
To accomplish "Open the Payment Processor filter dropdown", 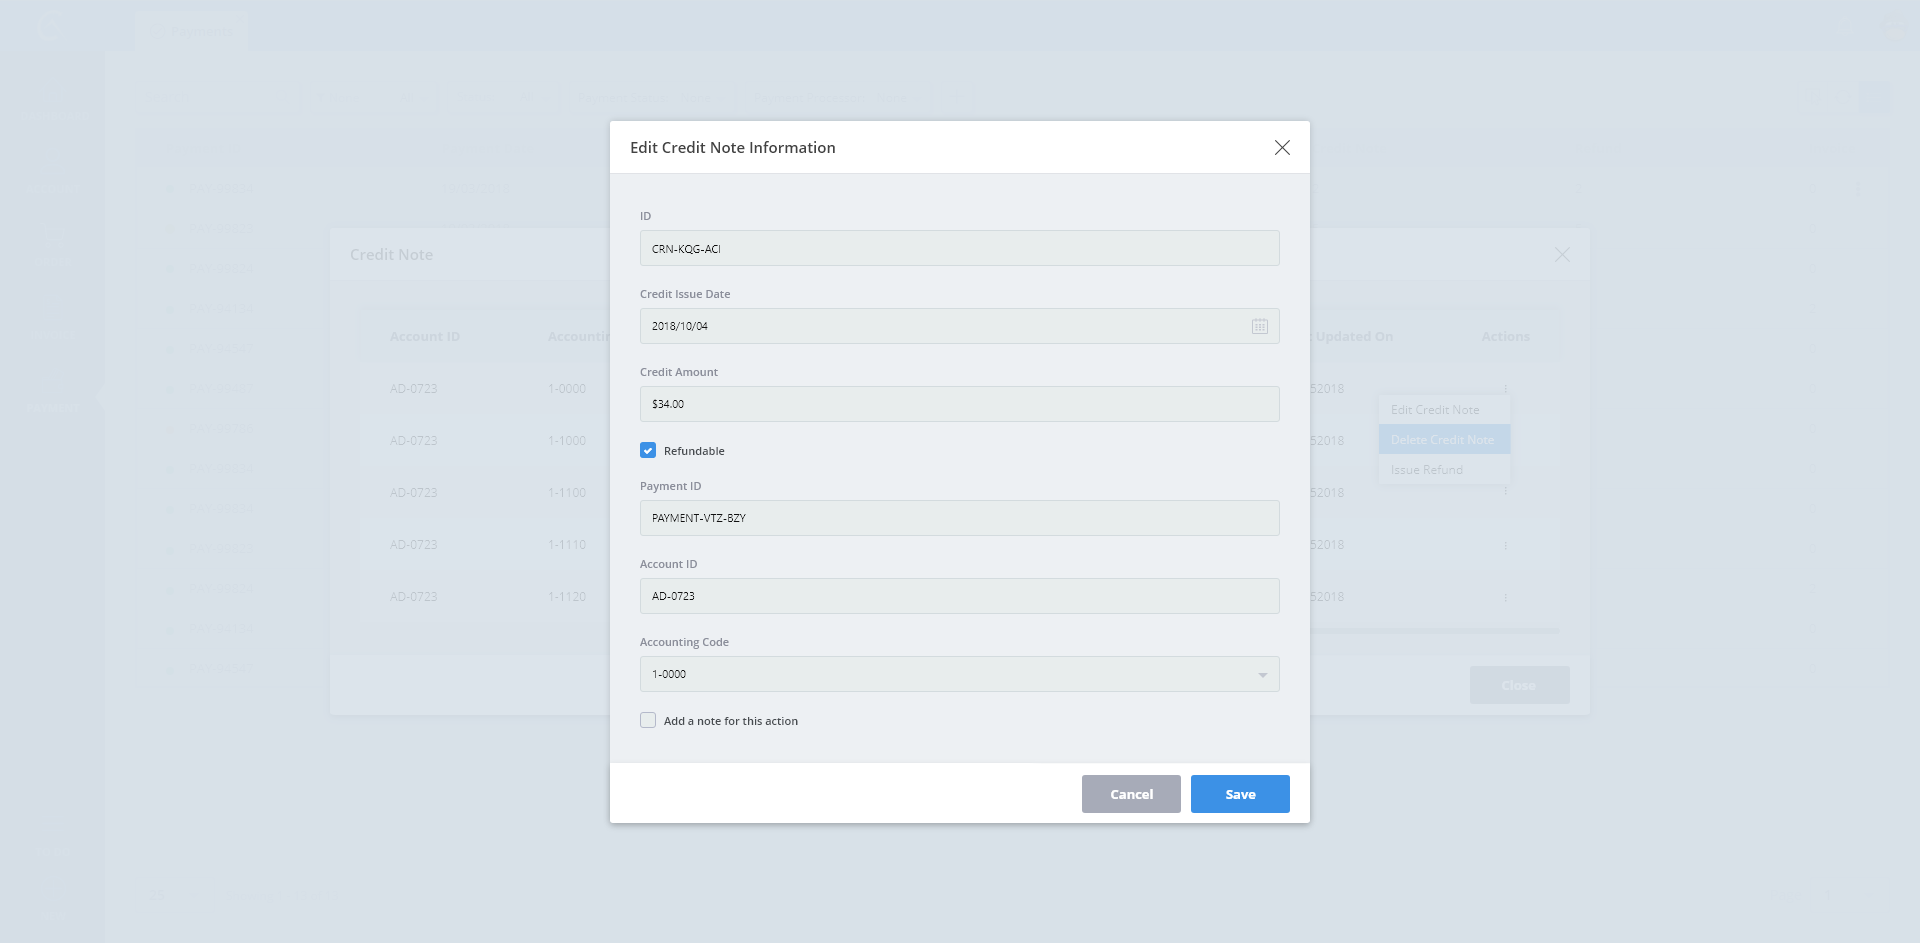I will (x=830, y=99).
